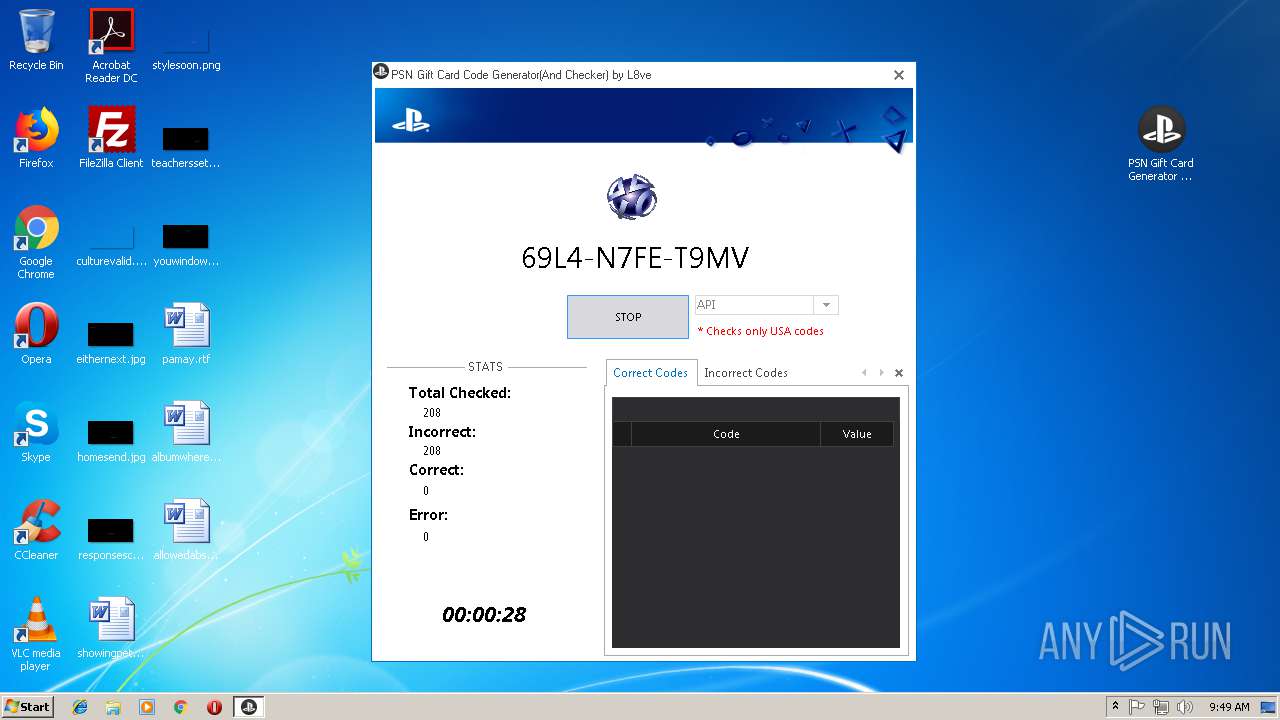Click the generated code 69L4-N7FE-T9MV
The height and width of the screenshot is (720, 1280).
coord(635,258)
